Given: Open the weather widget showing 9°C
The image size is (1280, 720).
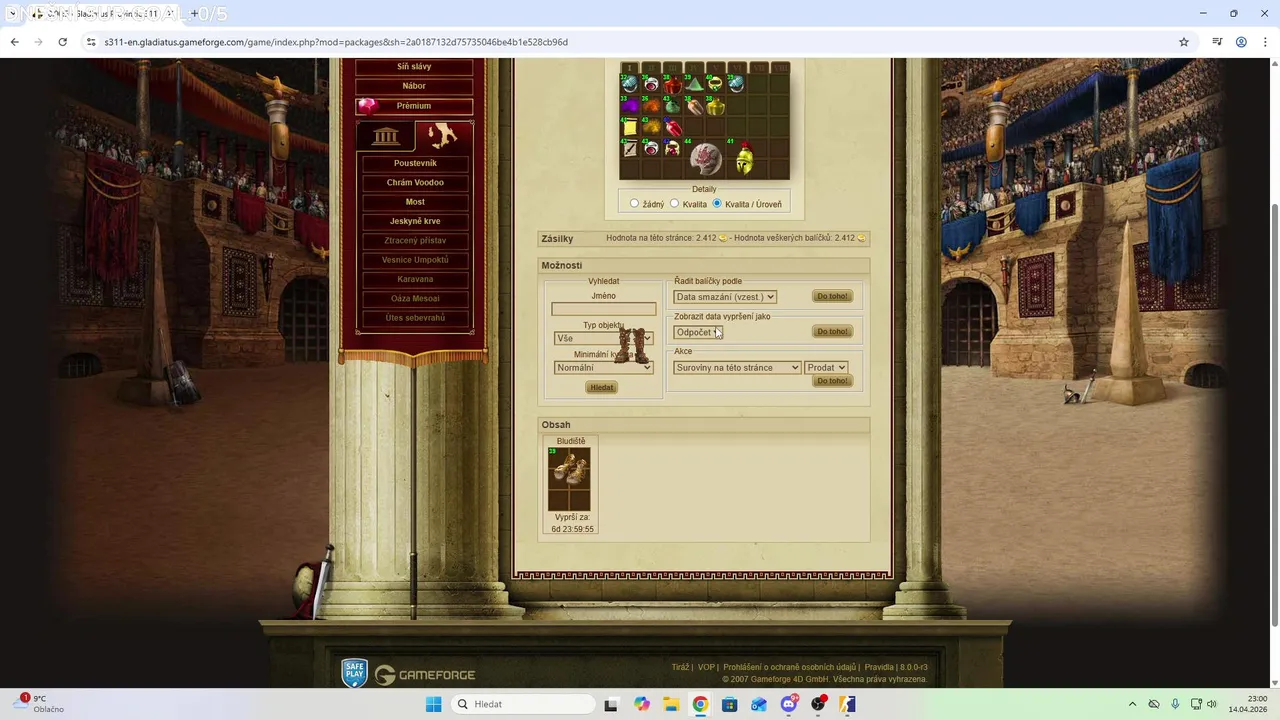Looking at the screenshot, I should [40, 704].
